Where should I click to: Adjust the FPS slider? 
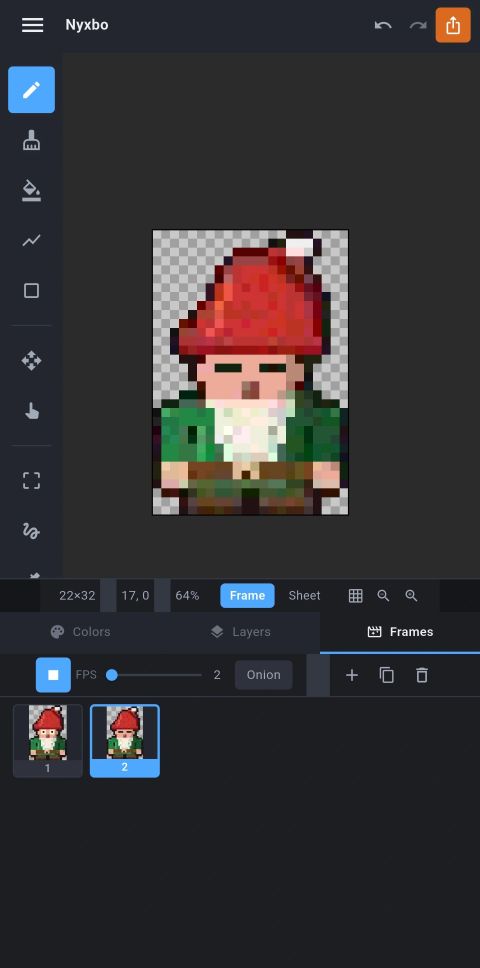point(154,675)
